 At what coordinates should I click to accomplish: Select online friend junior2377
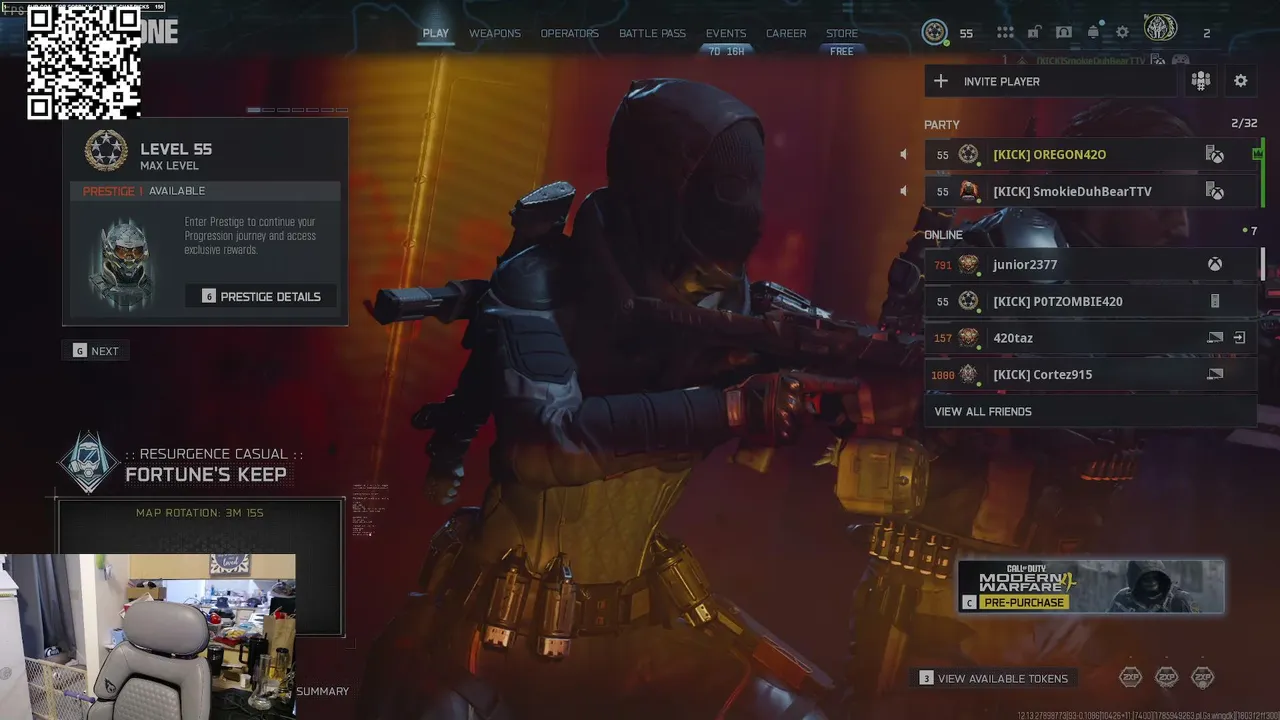click(1090, 265)
